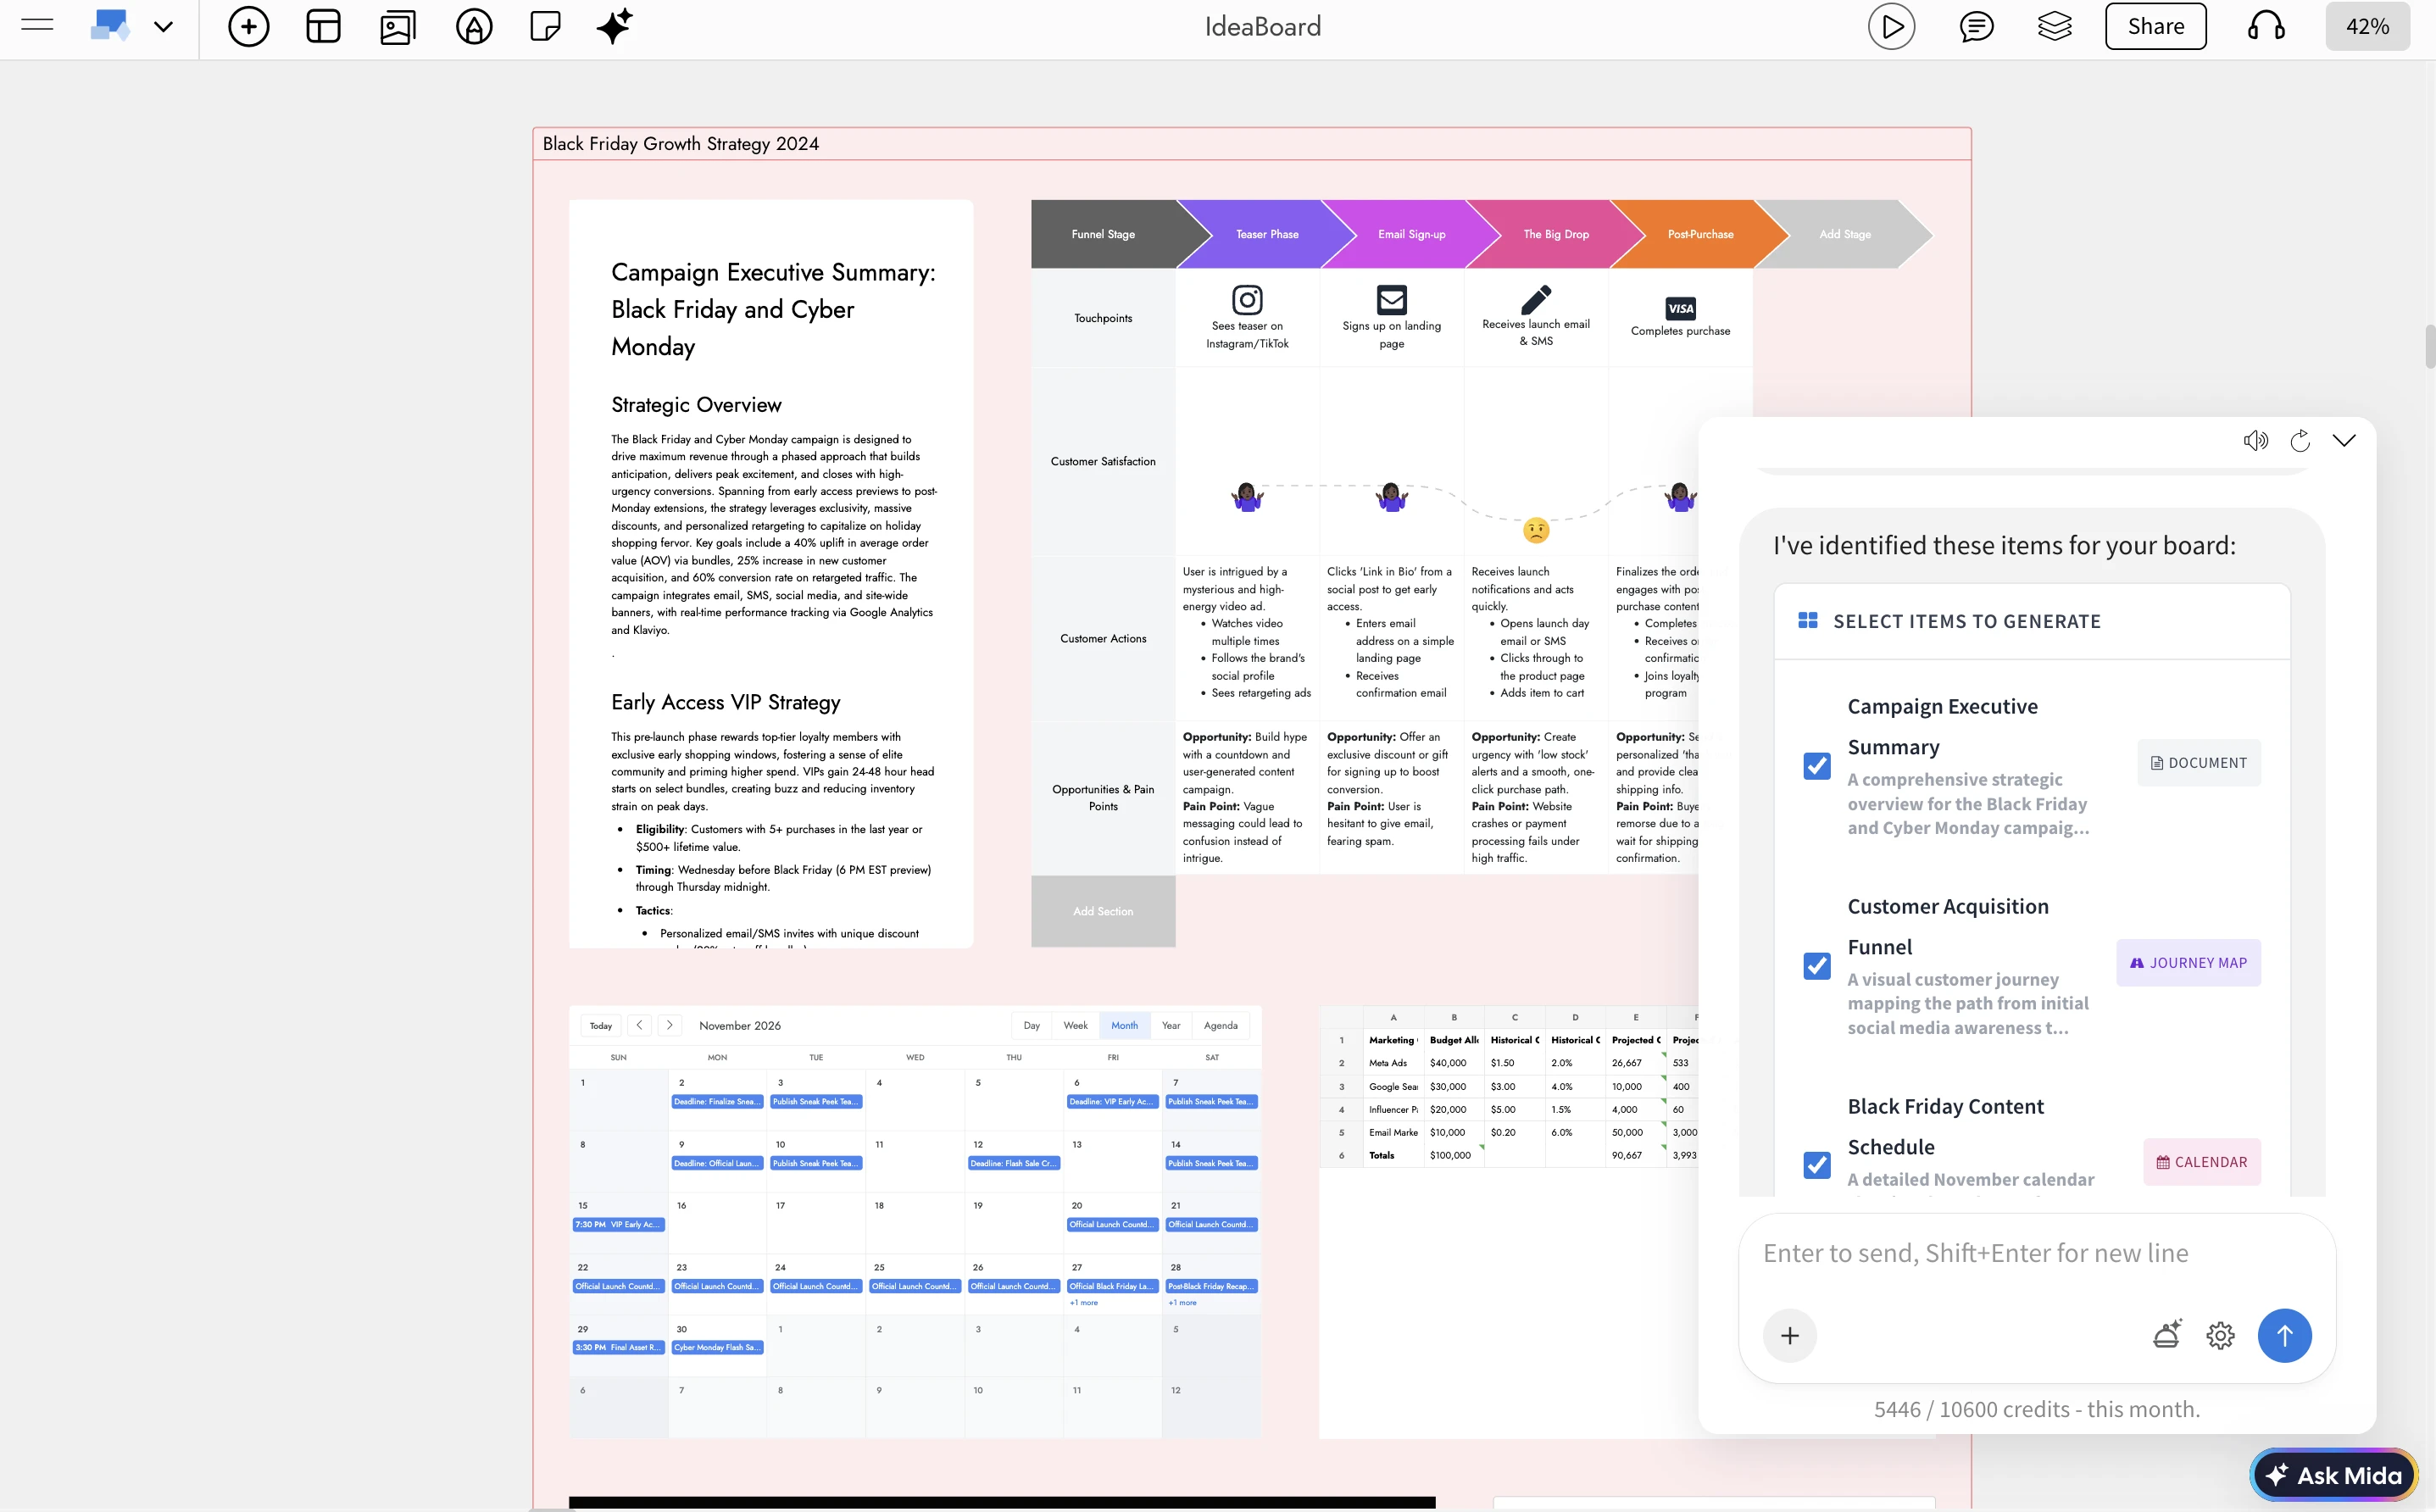Open the layers stack icon

pos(2054,27)
